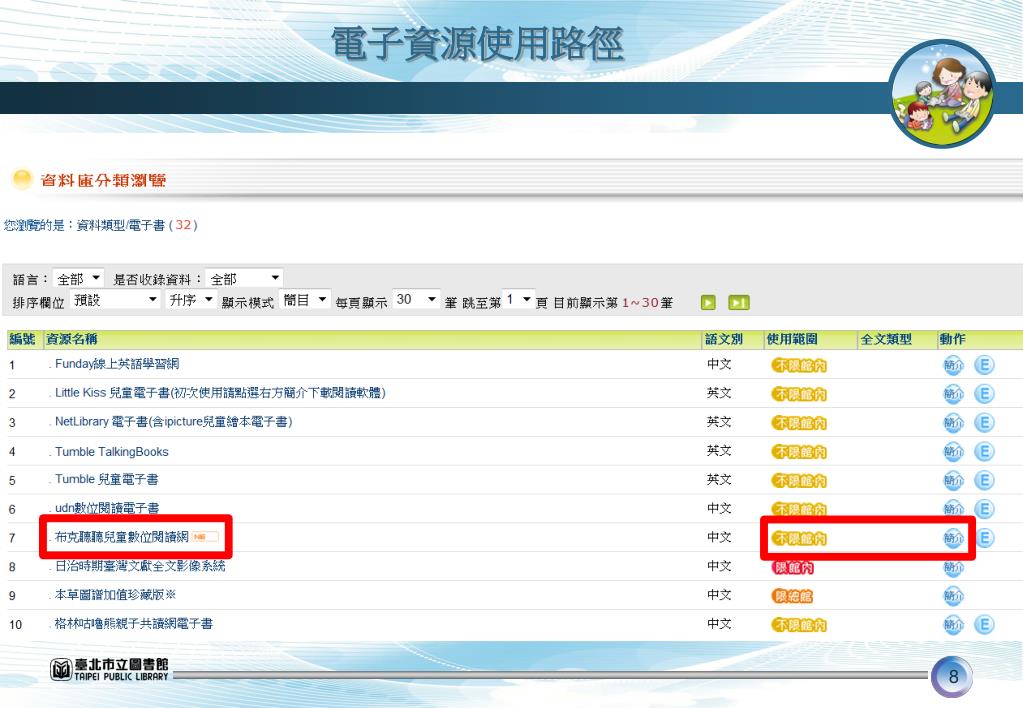Viewport: 1023px width, 708px height.
Task: Click 不限館內 badge for 格林咕嚕熊 row
Action: tap(799, 625)
